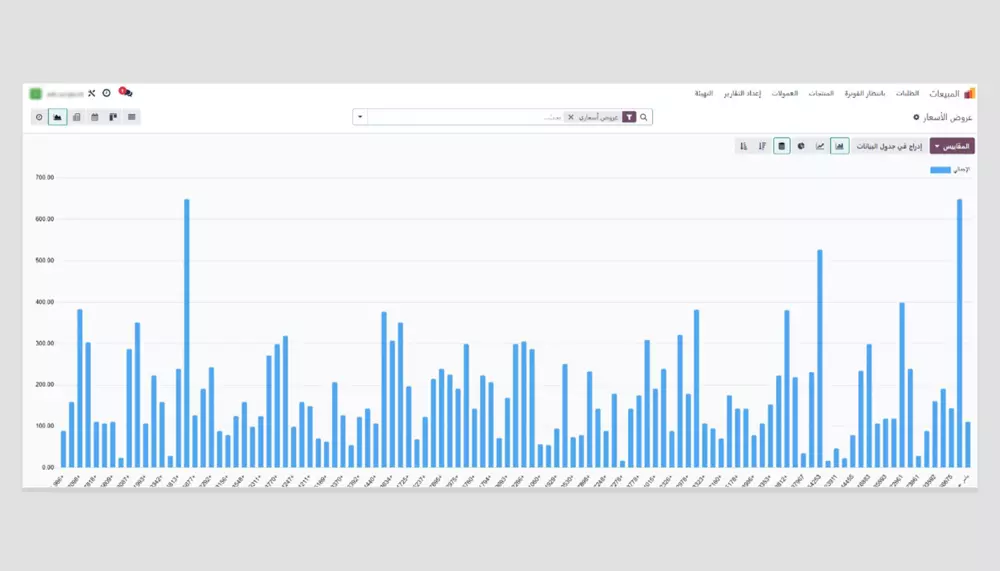Click the عروض الأسعار breadcrumb title
The width and height of the screenshot is (1000, 571).
tap(948, 117)
